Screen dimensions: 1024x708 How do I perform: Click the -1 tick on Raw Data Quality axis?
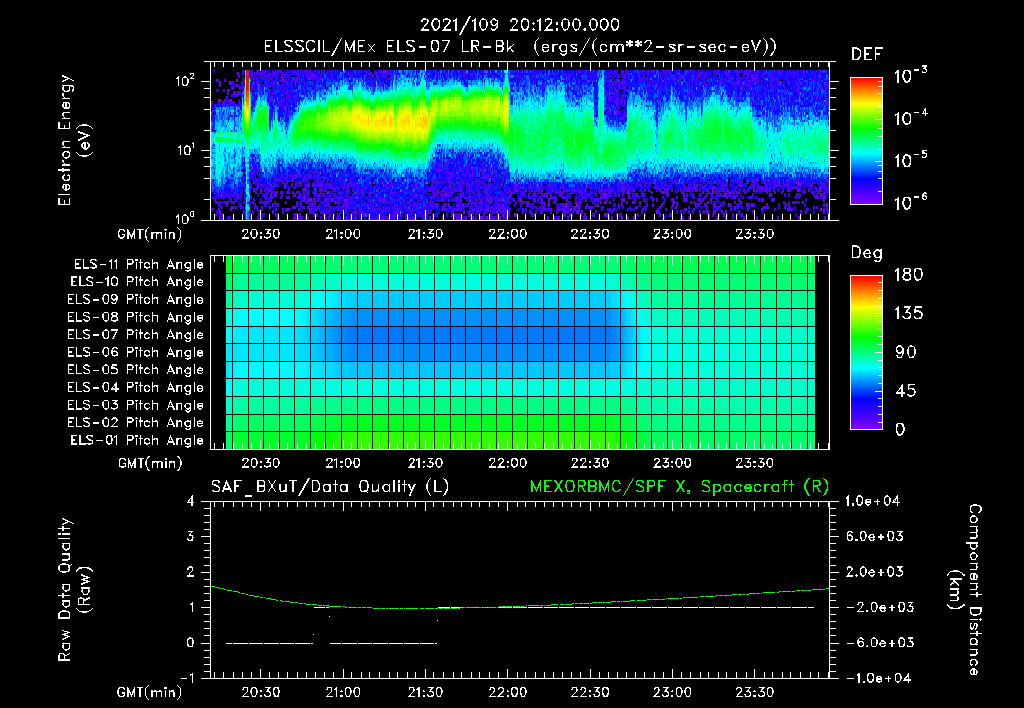point(187,678)
